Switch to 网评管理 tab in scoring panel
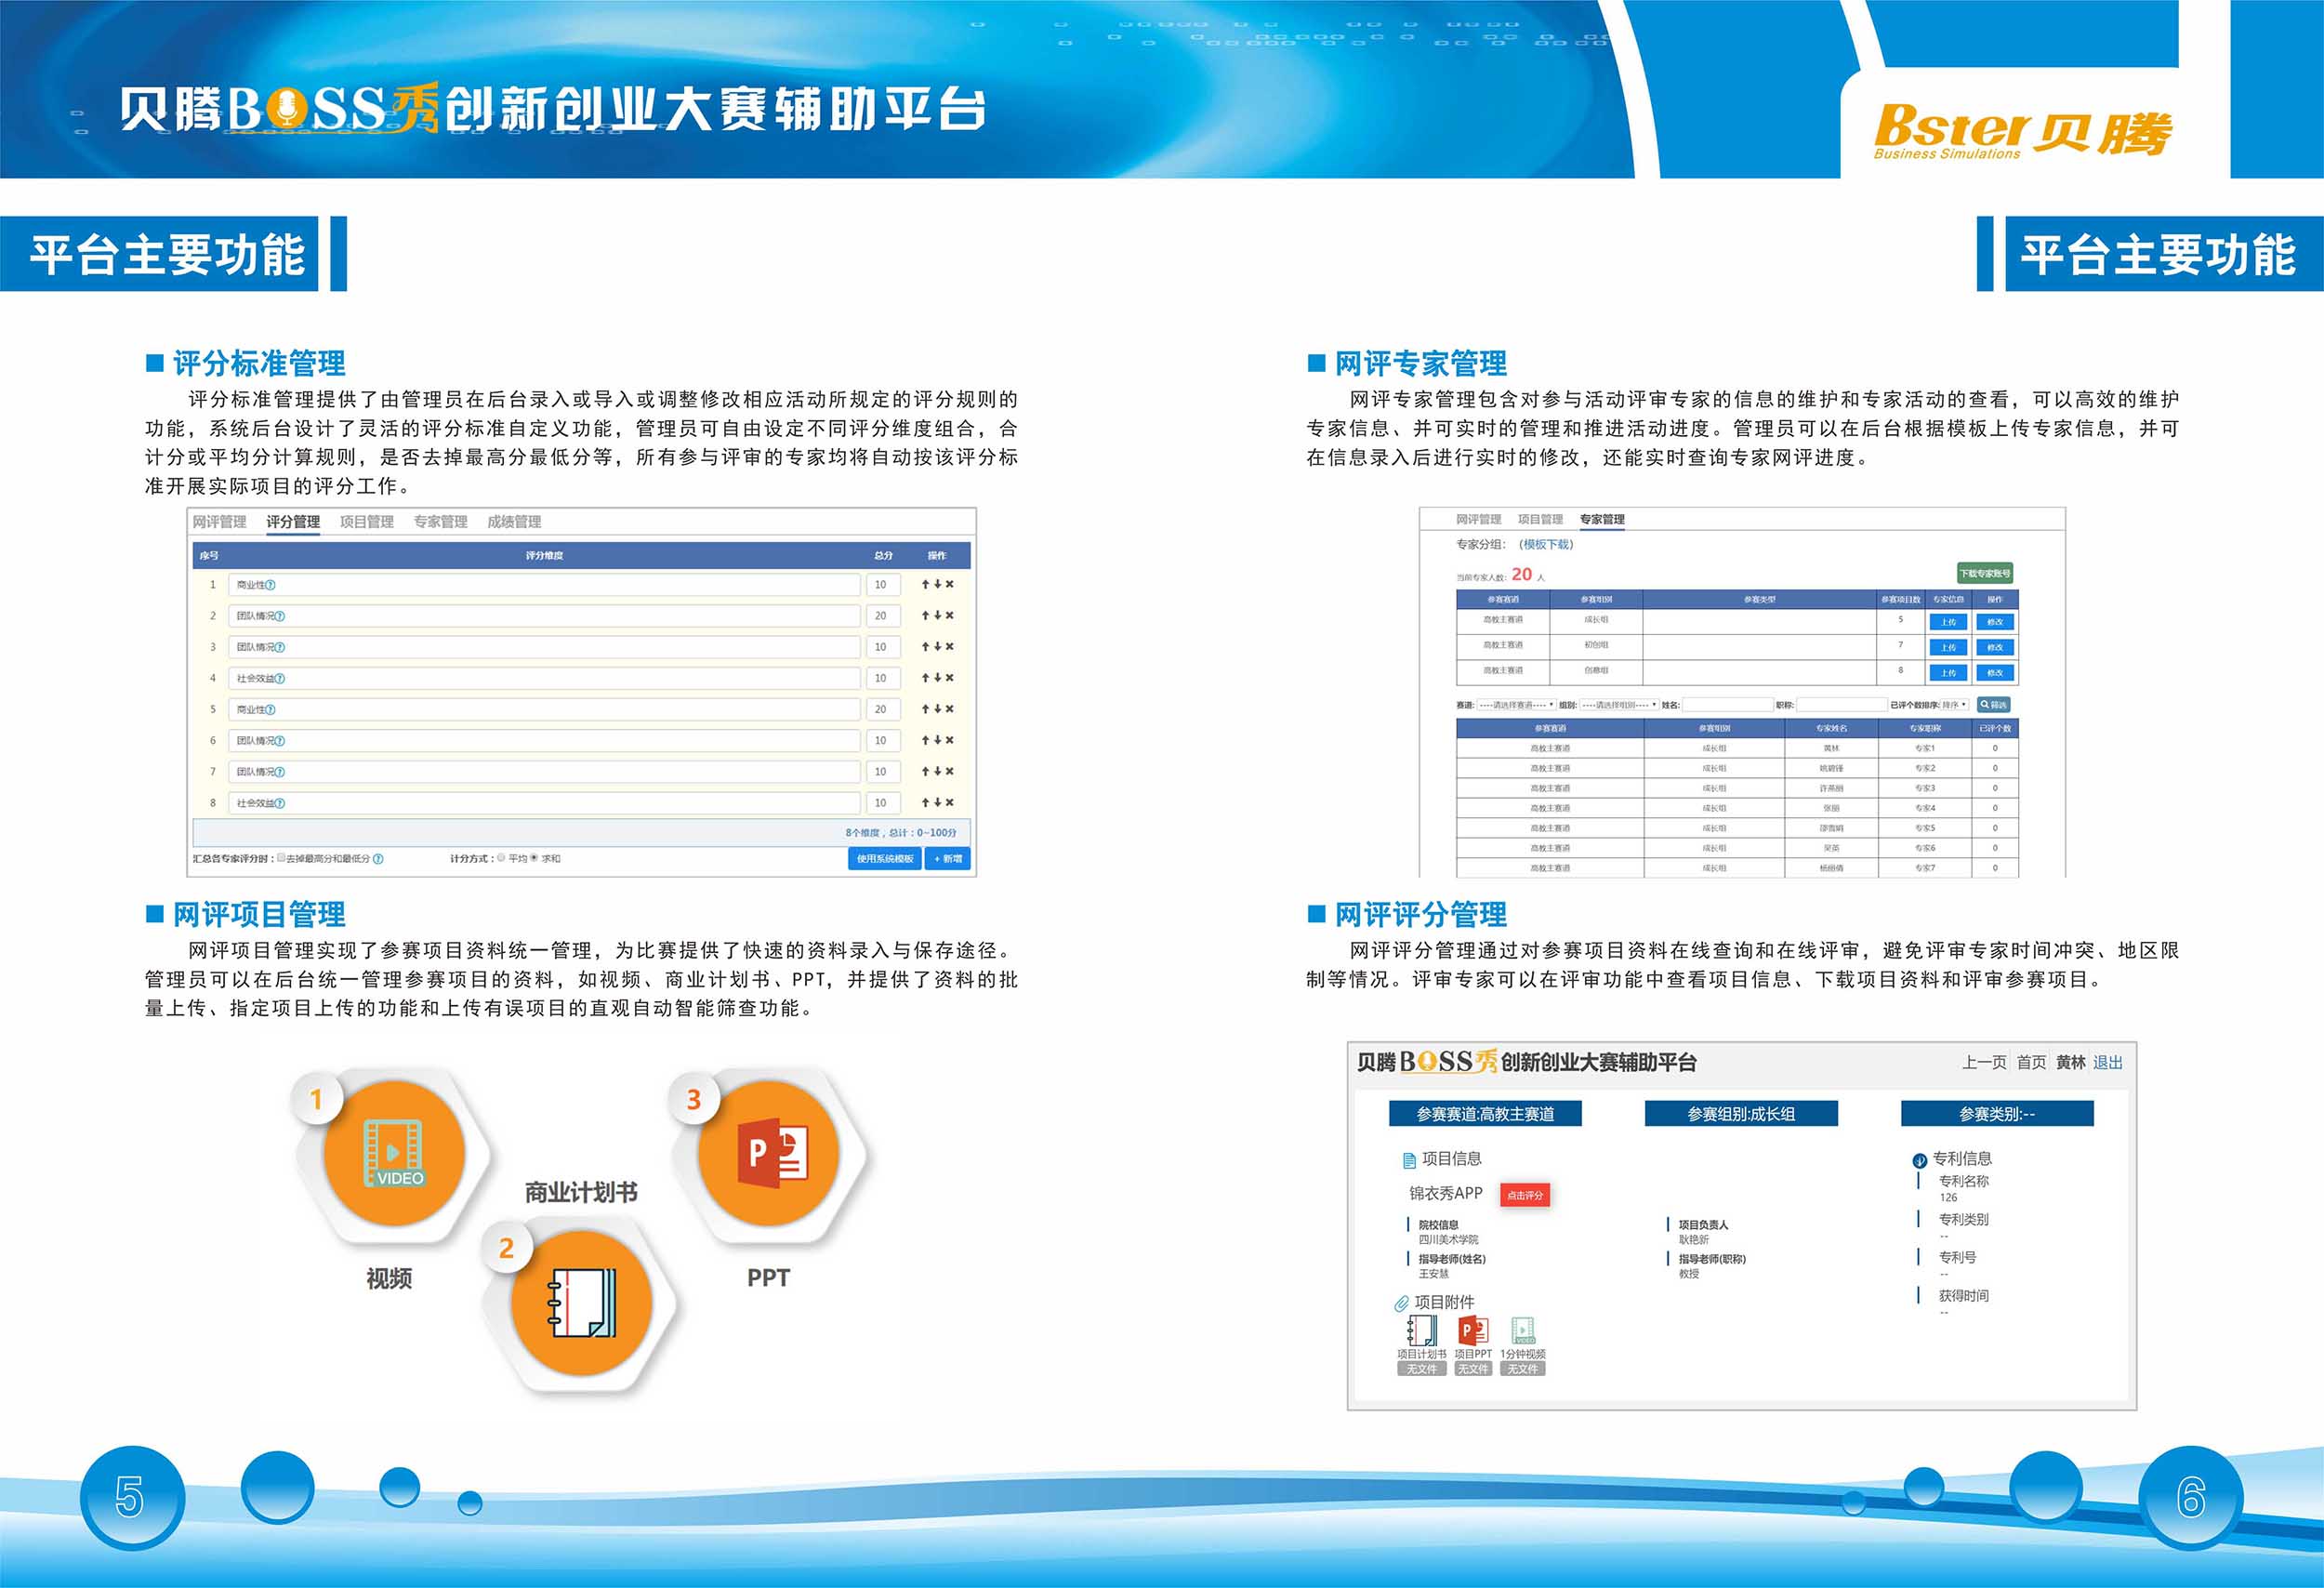 219,522
